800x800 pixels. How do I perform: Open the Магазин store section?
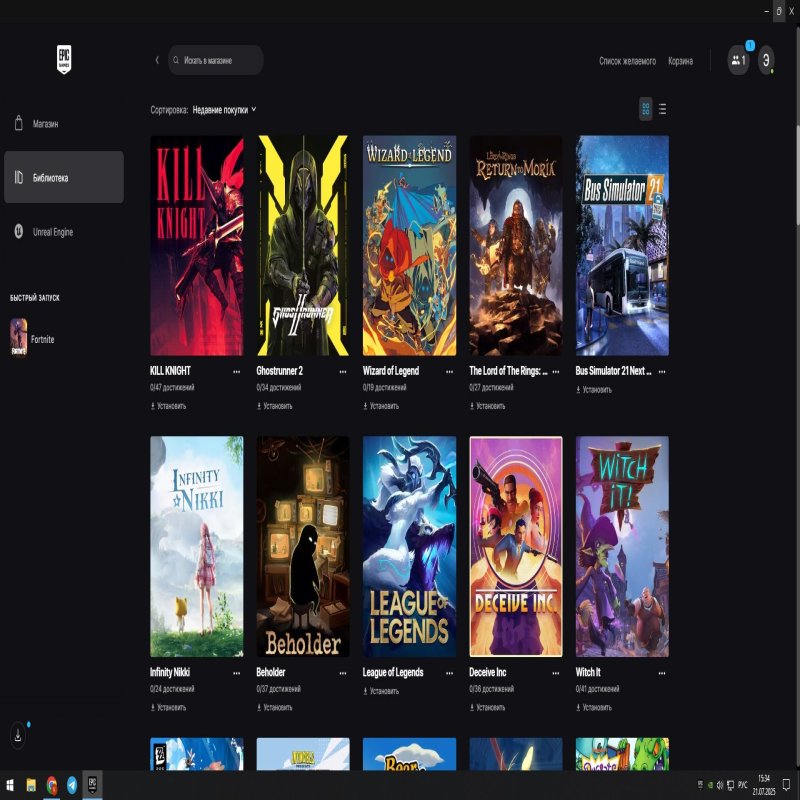pos(45,124)
